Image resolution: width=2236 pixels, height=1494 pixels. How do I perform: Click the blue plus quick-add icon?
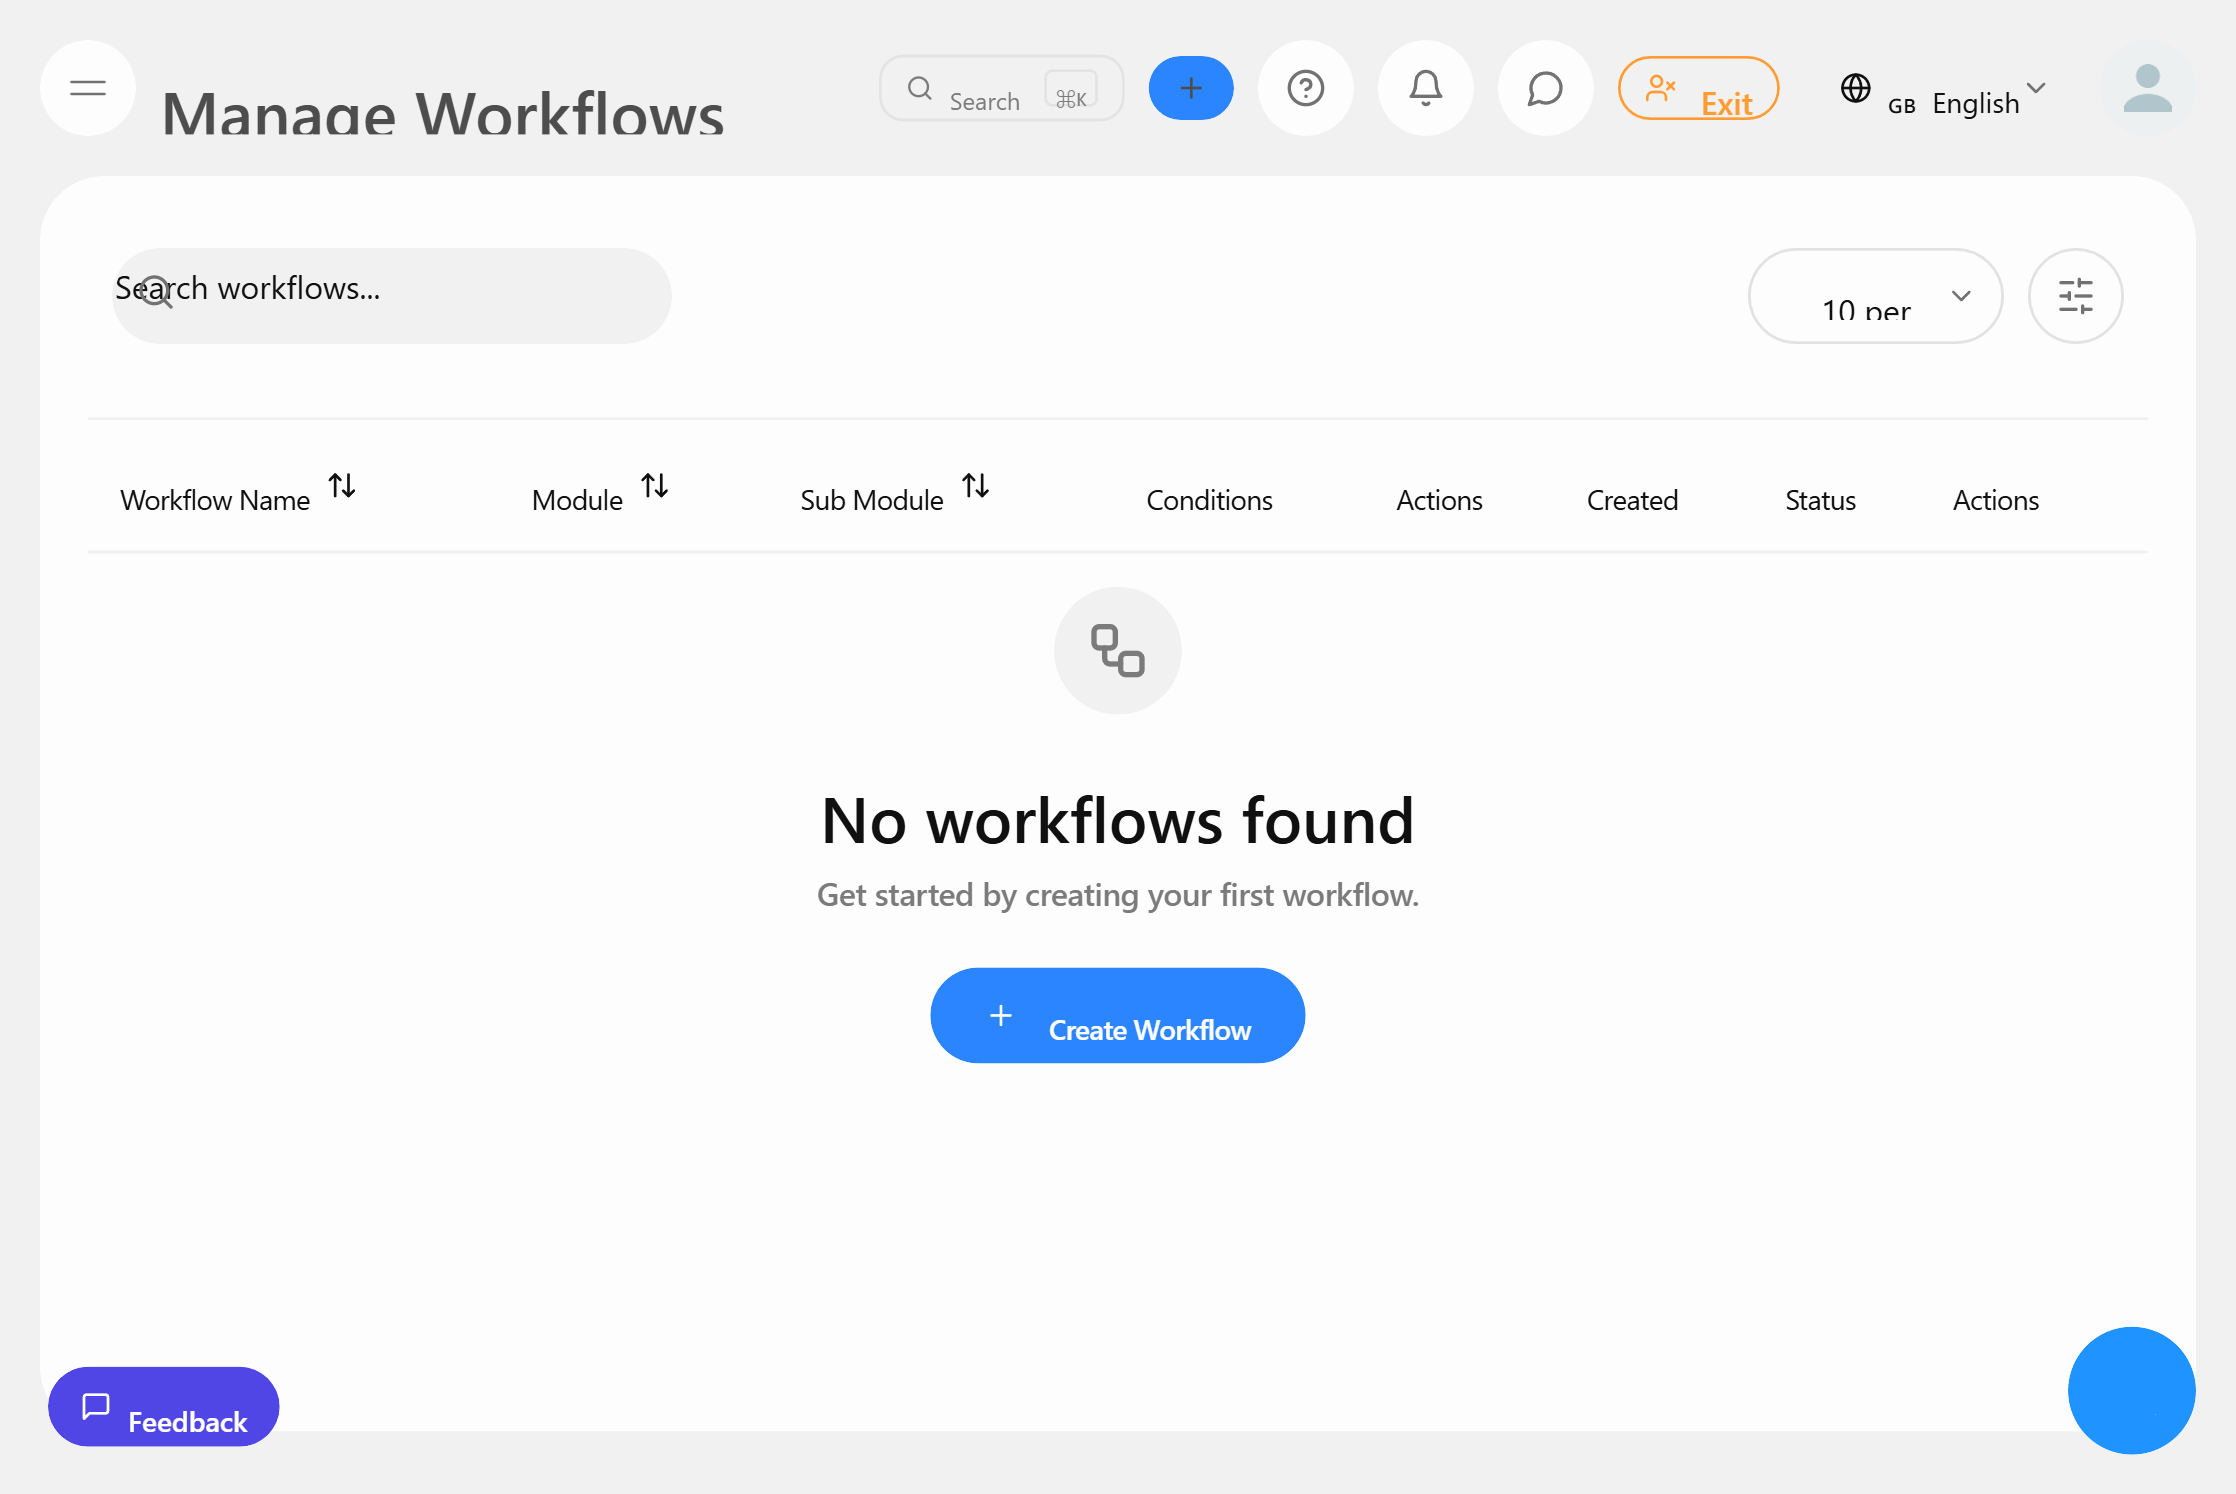[1190, 88]
